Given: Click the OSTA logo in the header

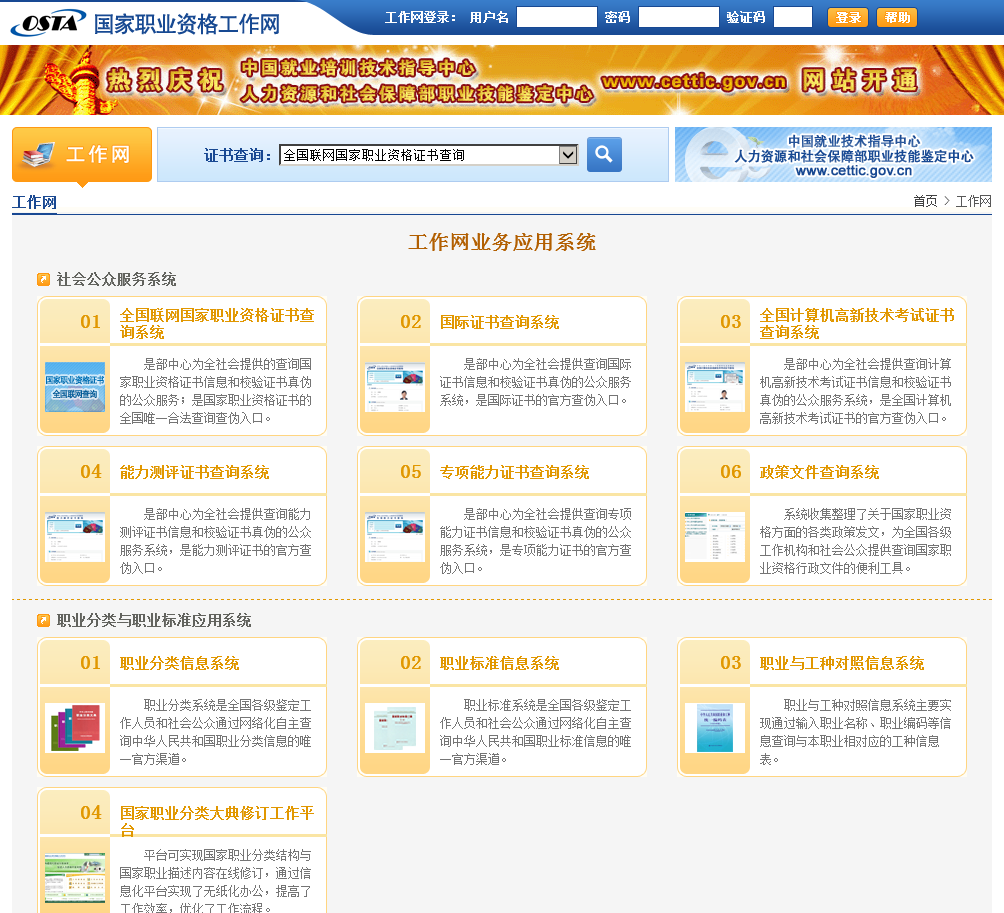Looking at the screenshot, I should [x=48, y=23].
